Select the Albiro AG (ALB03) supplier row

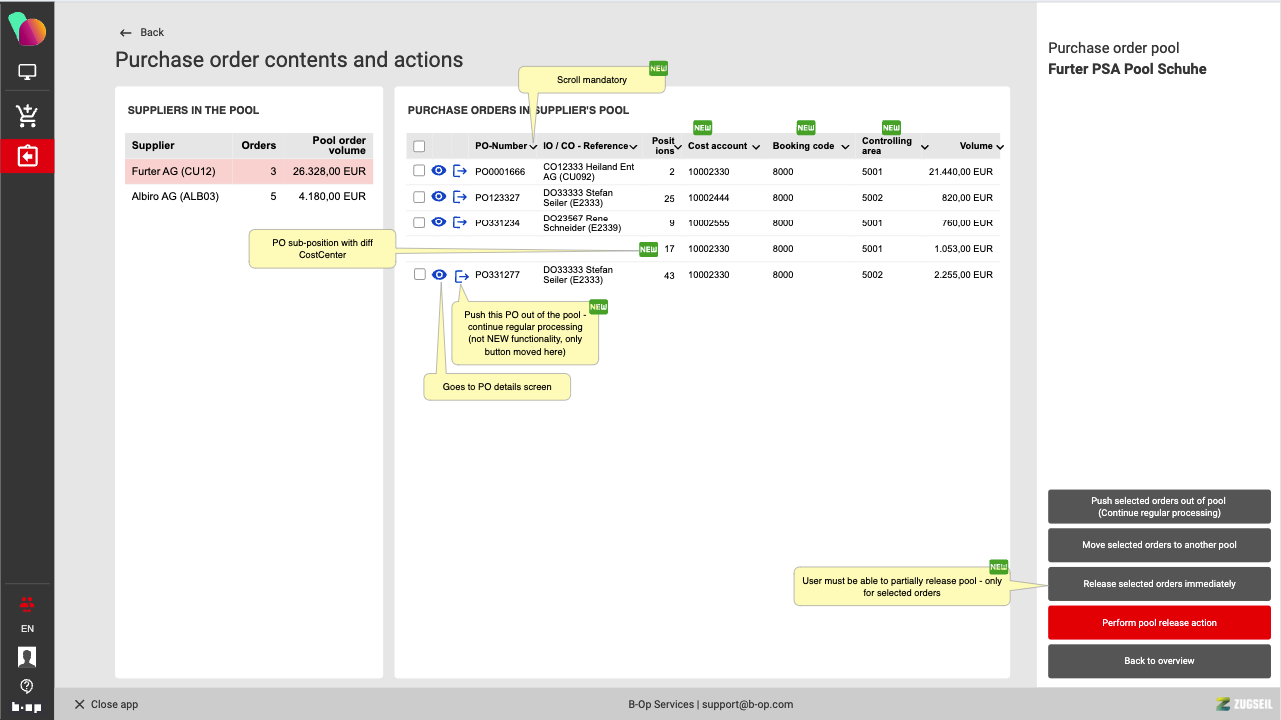pos(248,197)
